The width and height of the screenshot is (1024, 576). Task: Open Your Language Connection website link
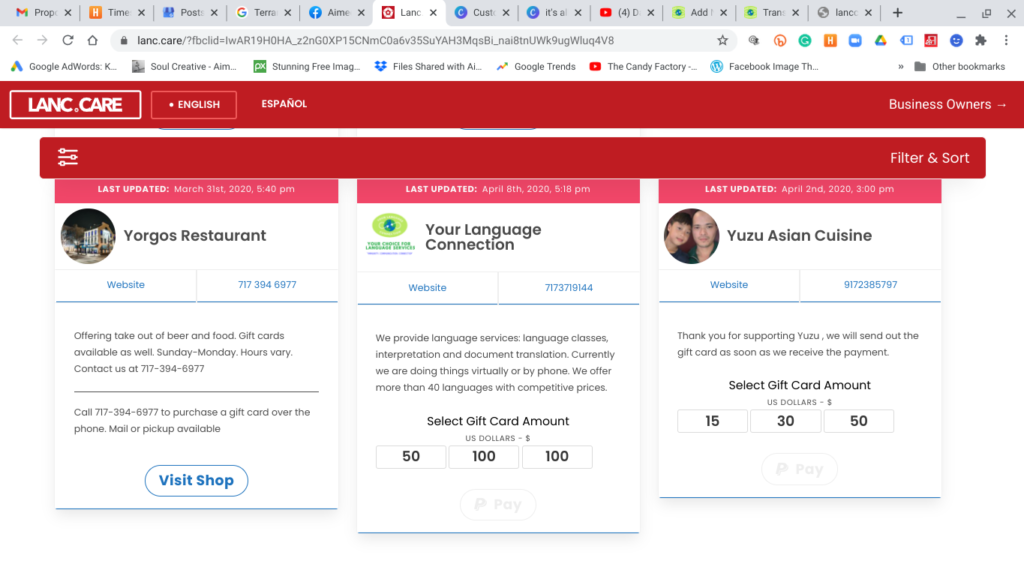427,287
